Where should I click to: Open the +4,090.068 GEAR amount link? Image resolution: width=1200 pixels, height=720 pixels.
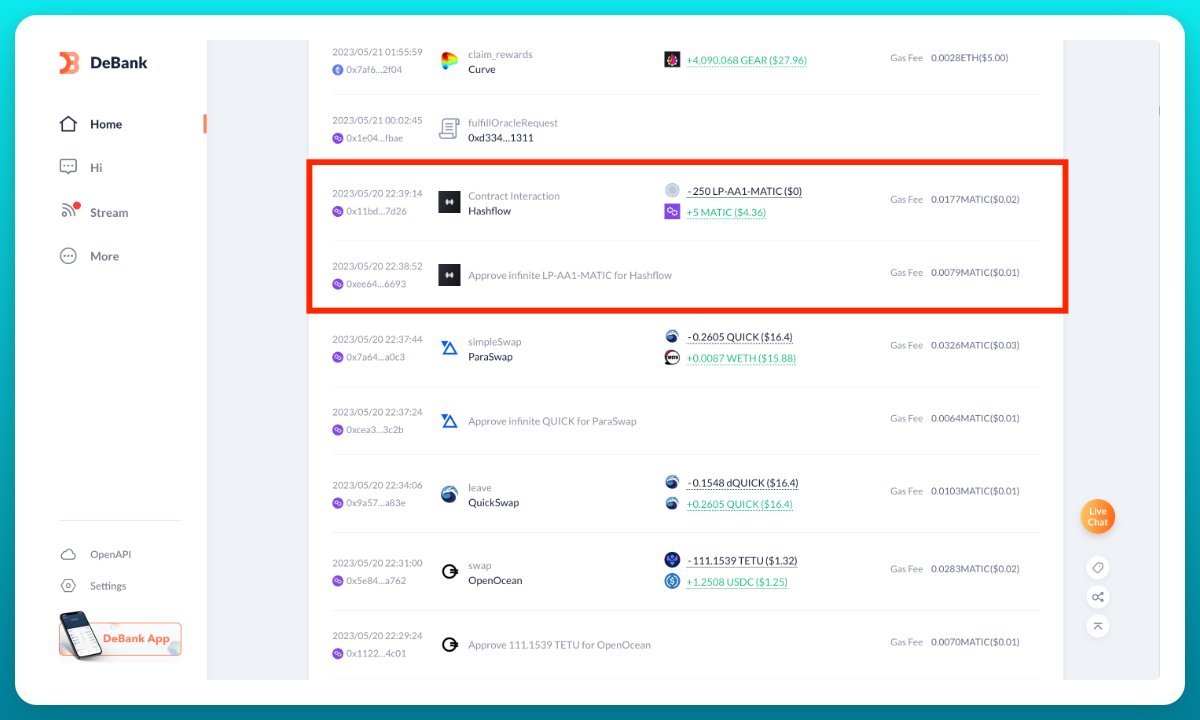click(x=746, y=61)
